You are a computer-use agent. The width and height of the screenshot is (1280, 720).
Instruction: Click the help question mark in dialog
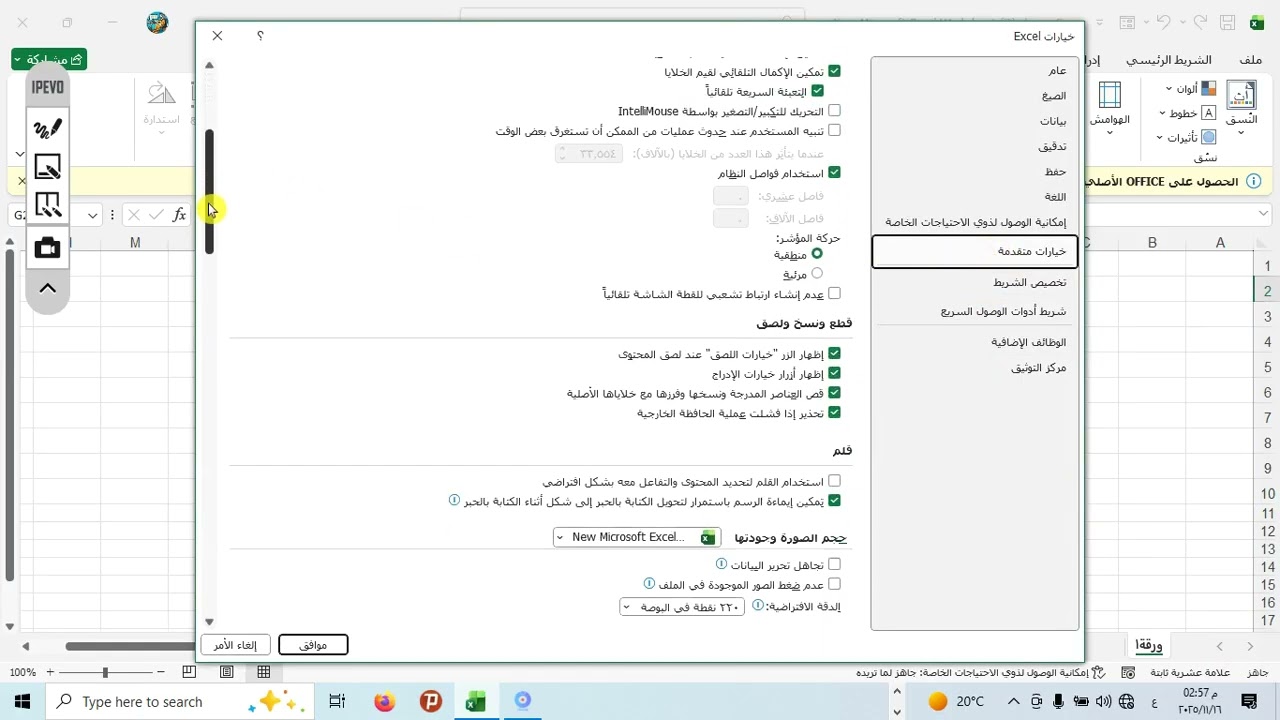tap(260, 36)
